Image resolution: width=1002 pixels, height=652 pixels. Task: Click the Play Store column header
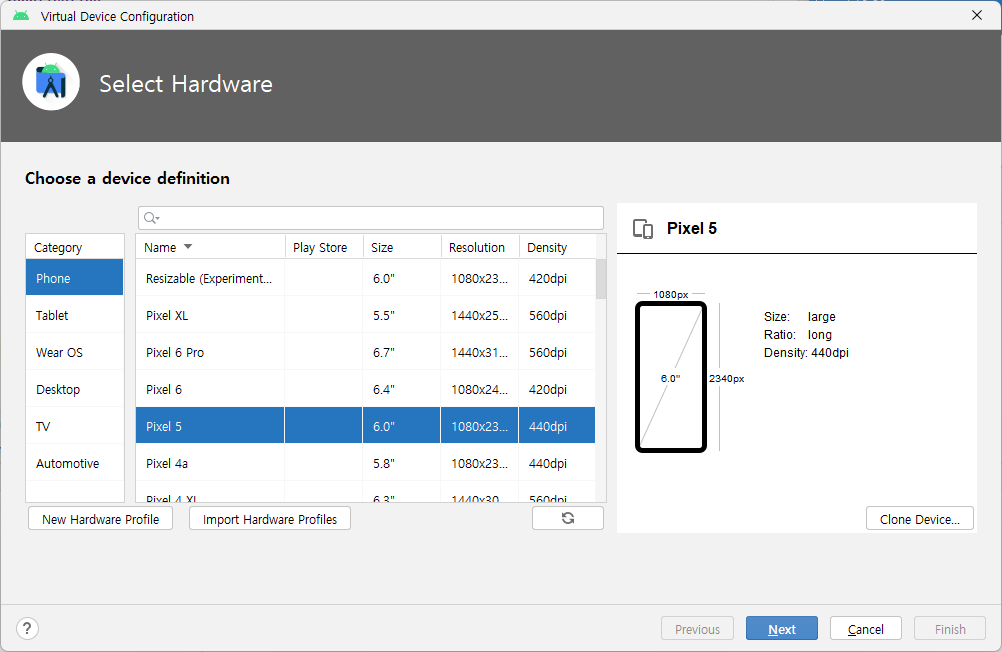click(x=324, y=247)
